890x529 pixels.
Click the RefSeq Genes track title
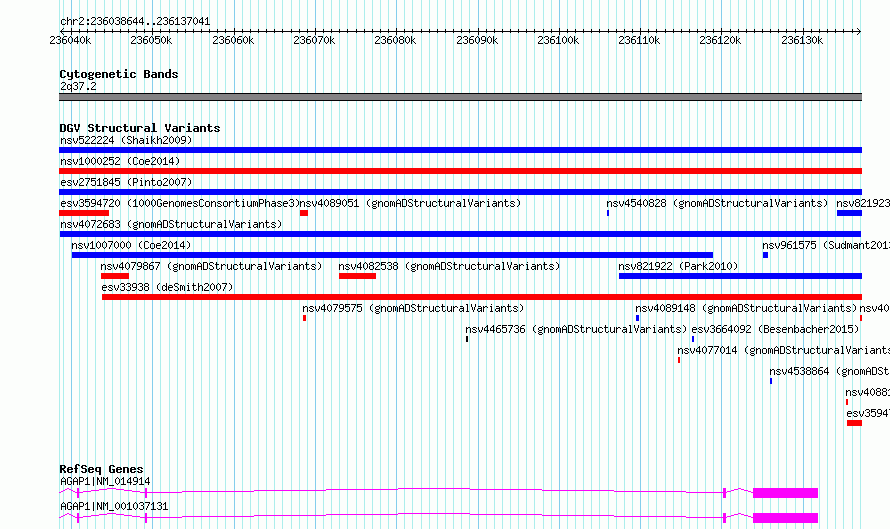pos(101,469)
